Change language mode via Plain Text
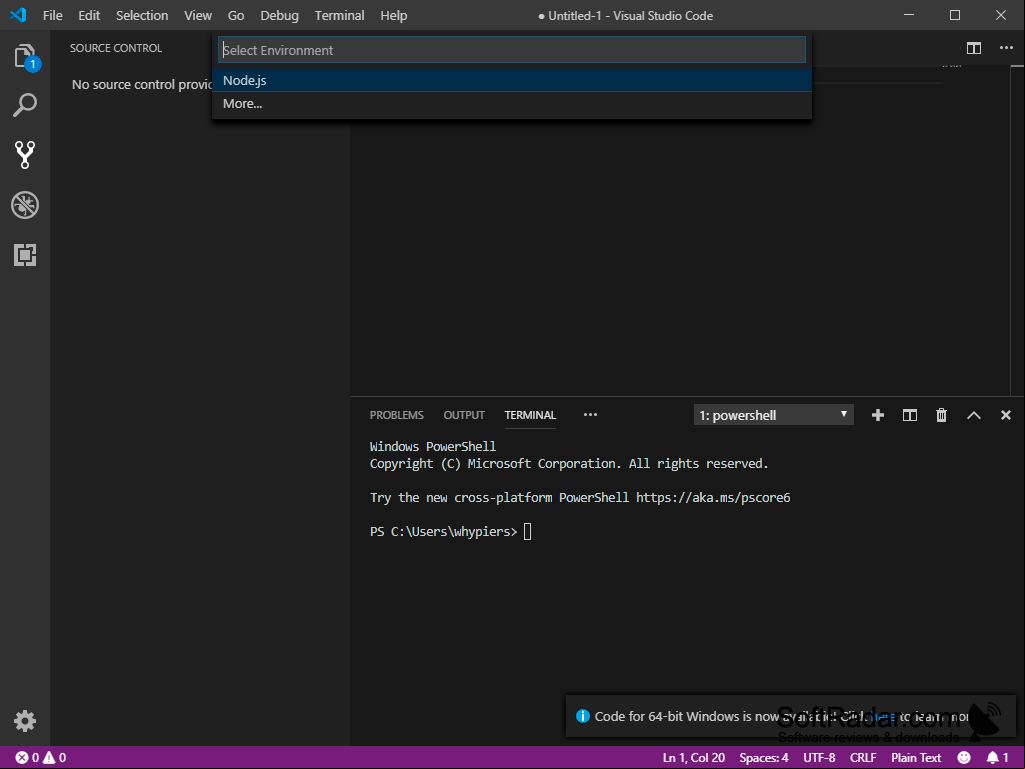 (x=916, y=758)
